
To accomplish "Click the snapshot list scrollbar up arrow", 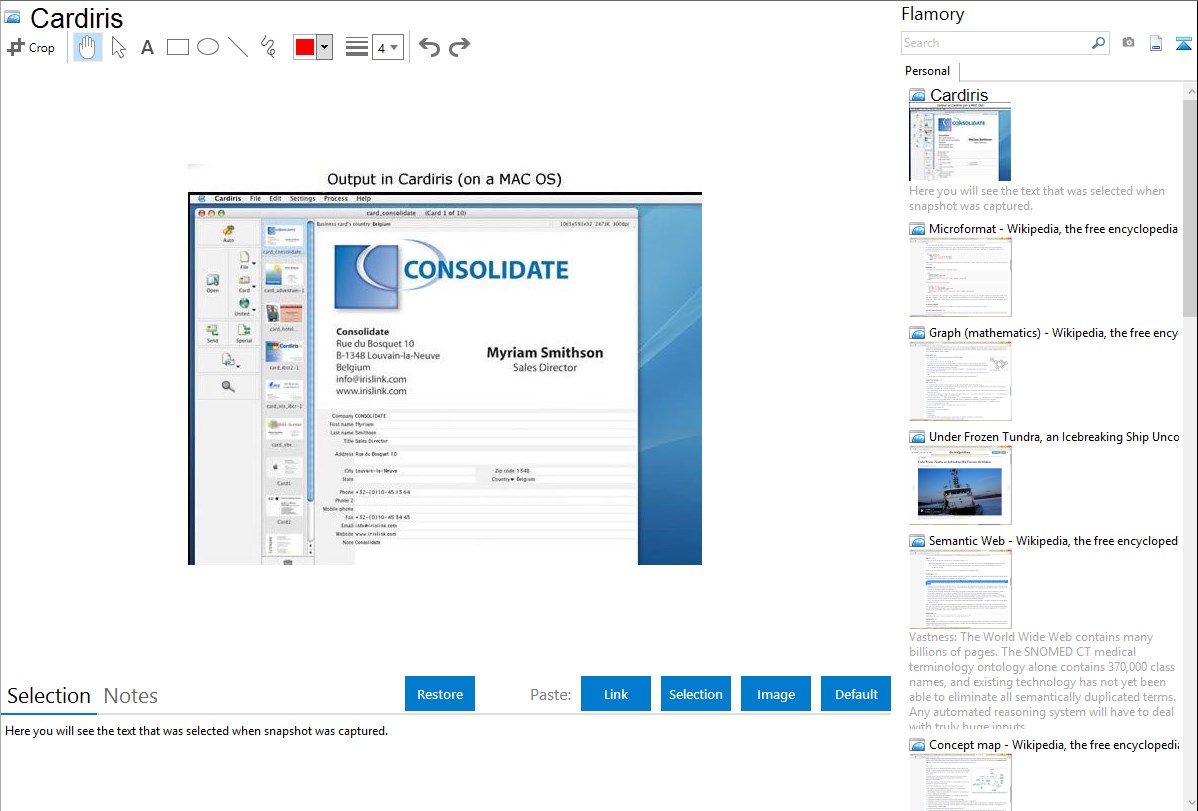I will coord(1190,91).
